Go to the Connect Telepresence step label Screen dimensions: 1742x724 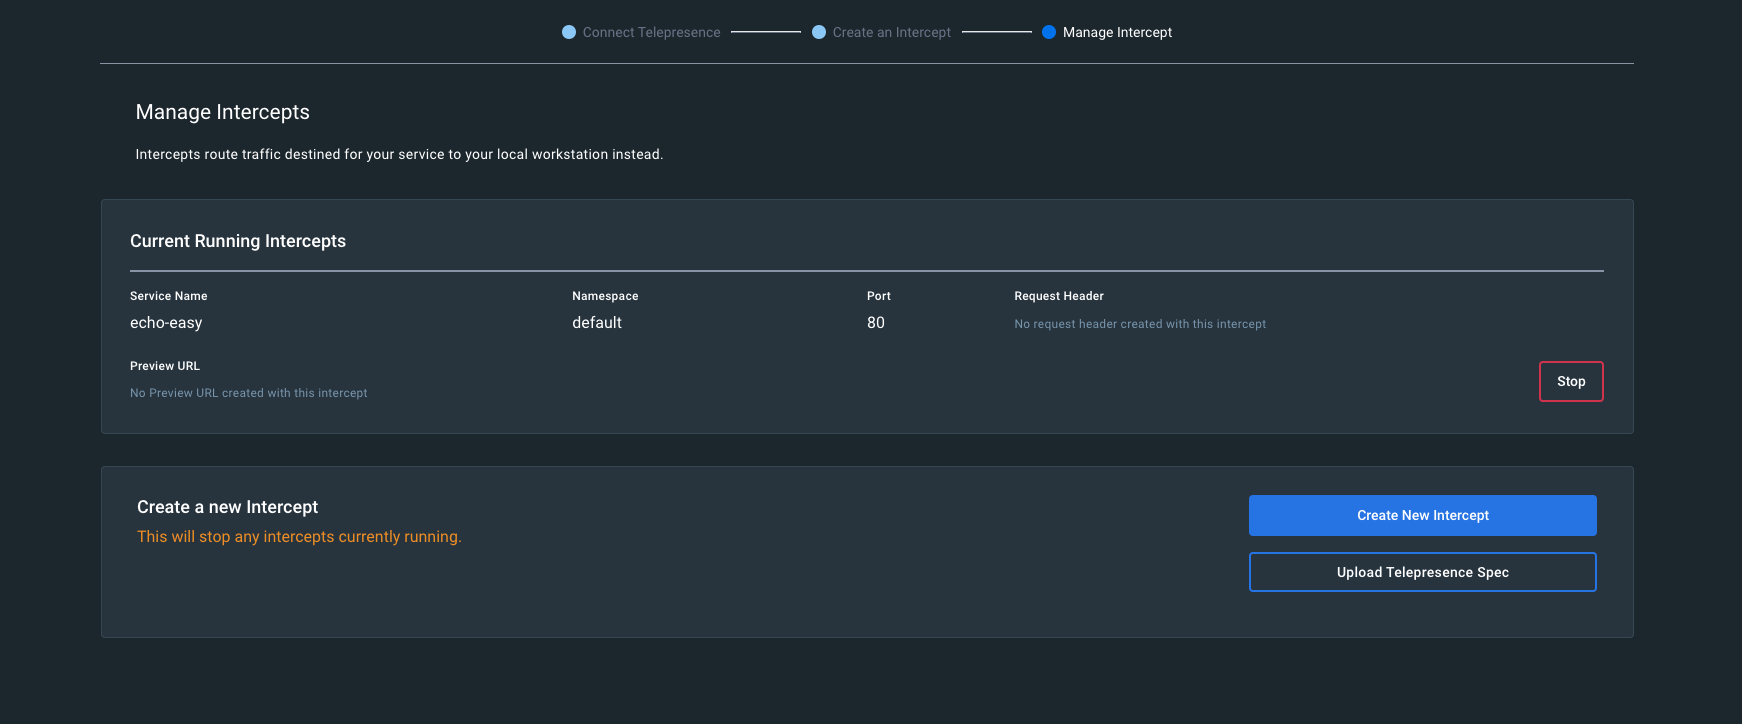(x=651, y=33)
